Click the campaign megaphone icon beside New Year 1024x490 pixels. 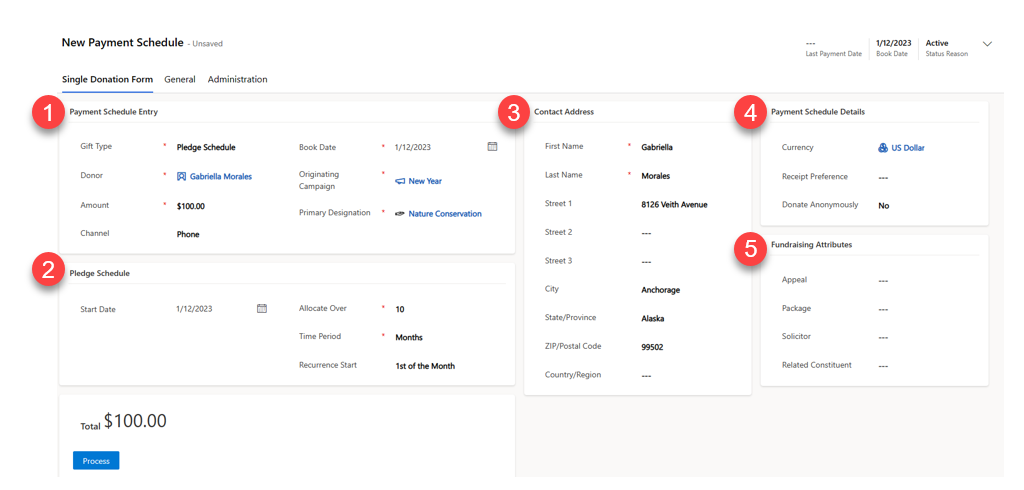coord(400,181)
